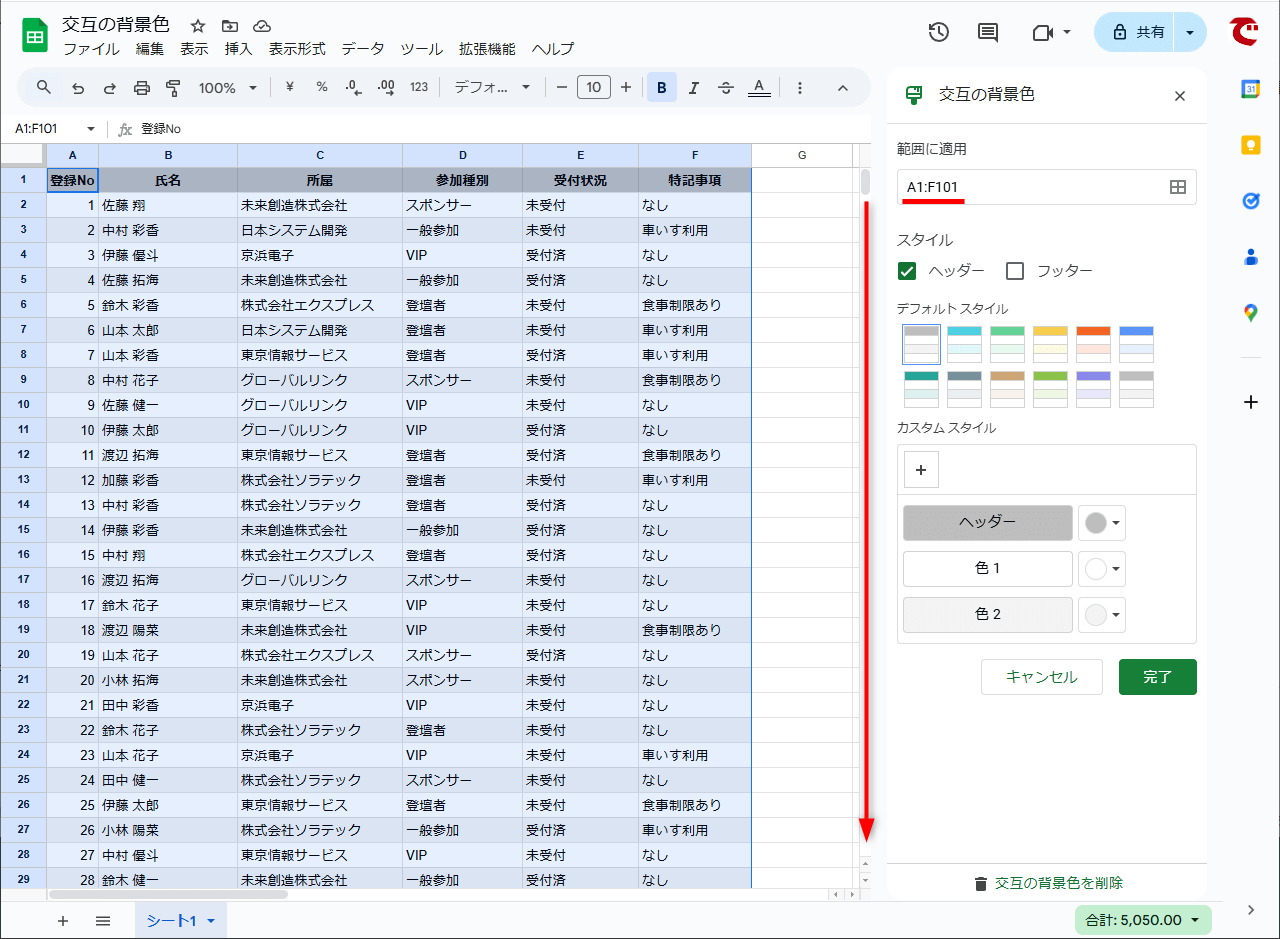1280x939 pixels.
Task: Open the 拡張機能 menu
Action: [487, 49]
